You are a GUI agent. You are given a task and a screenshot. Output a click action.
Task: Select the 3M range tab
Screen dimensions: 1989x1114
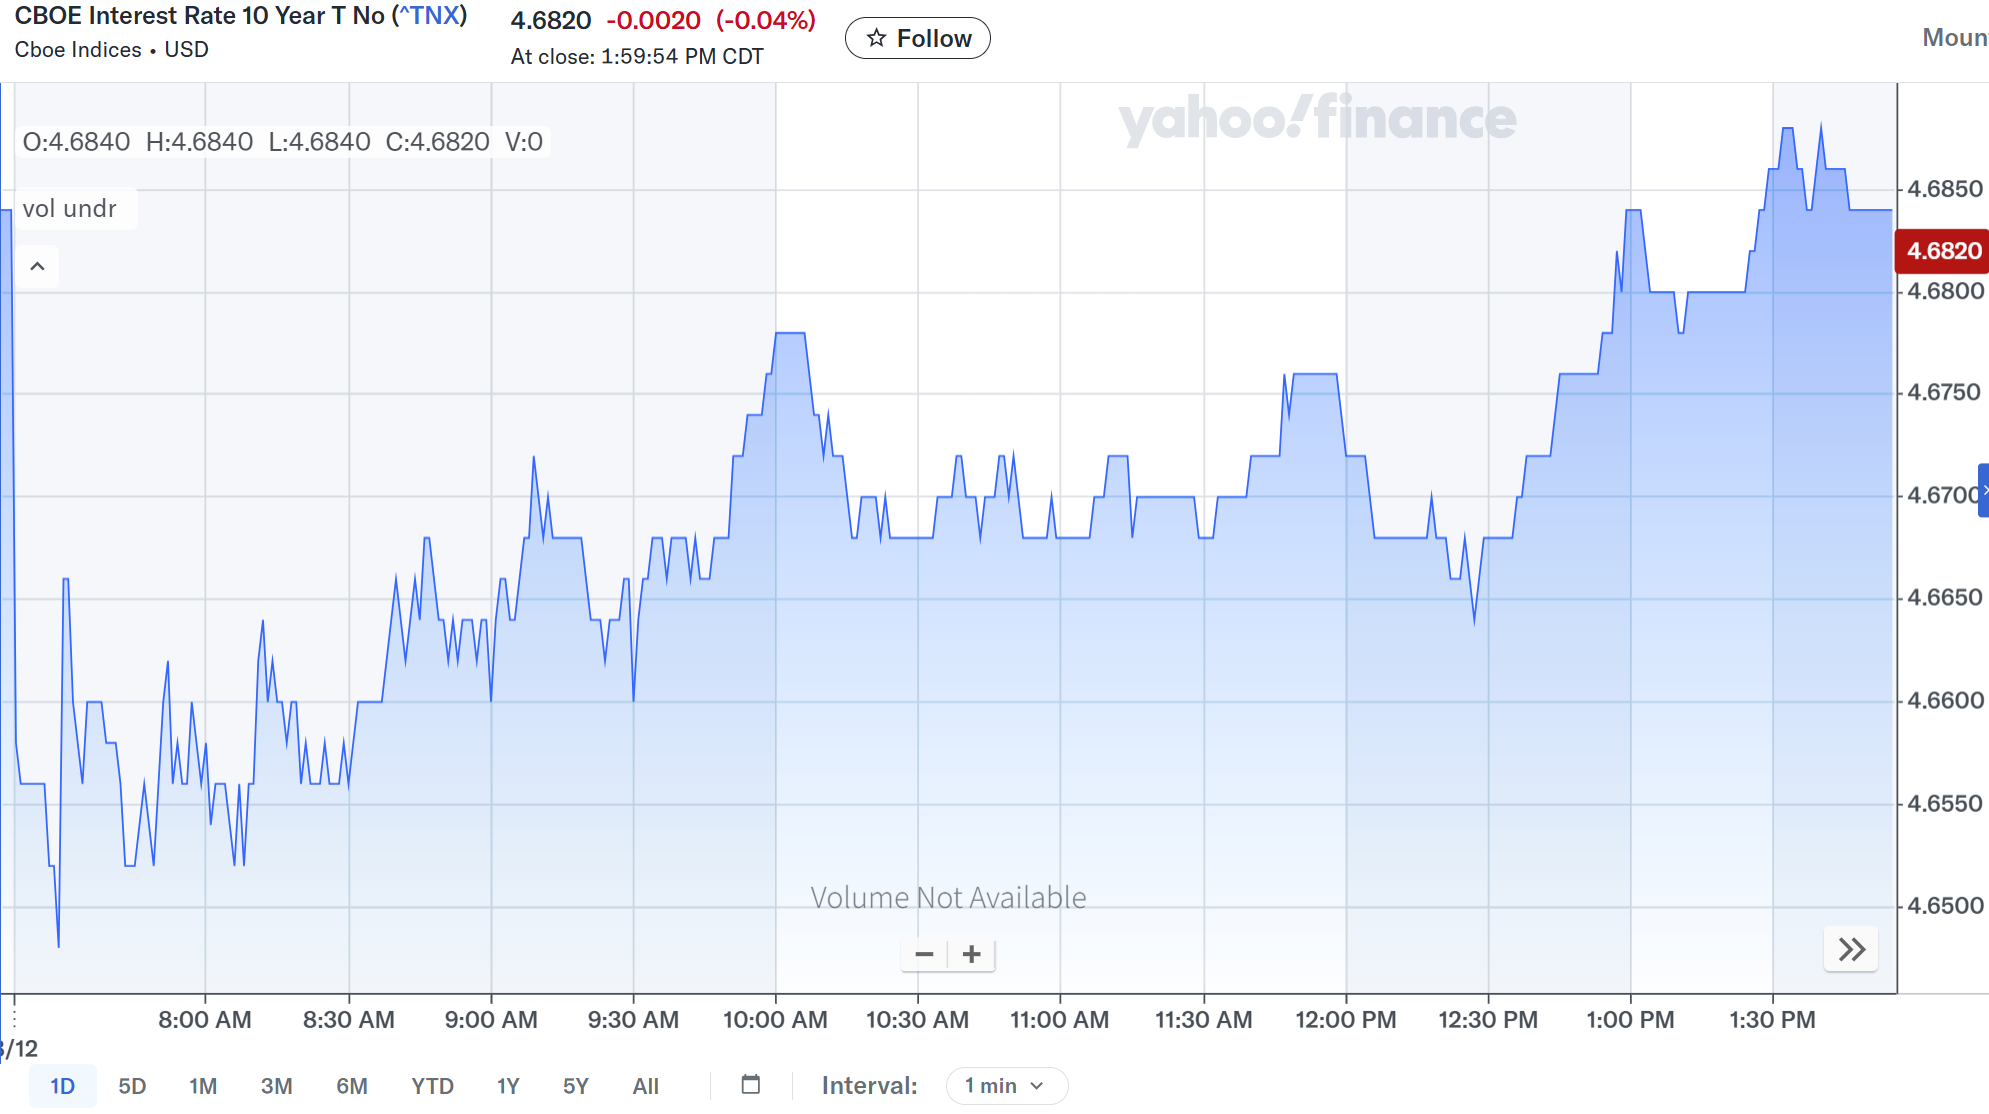(276, 1086)
